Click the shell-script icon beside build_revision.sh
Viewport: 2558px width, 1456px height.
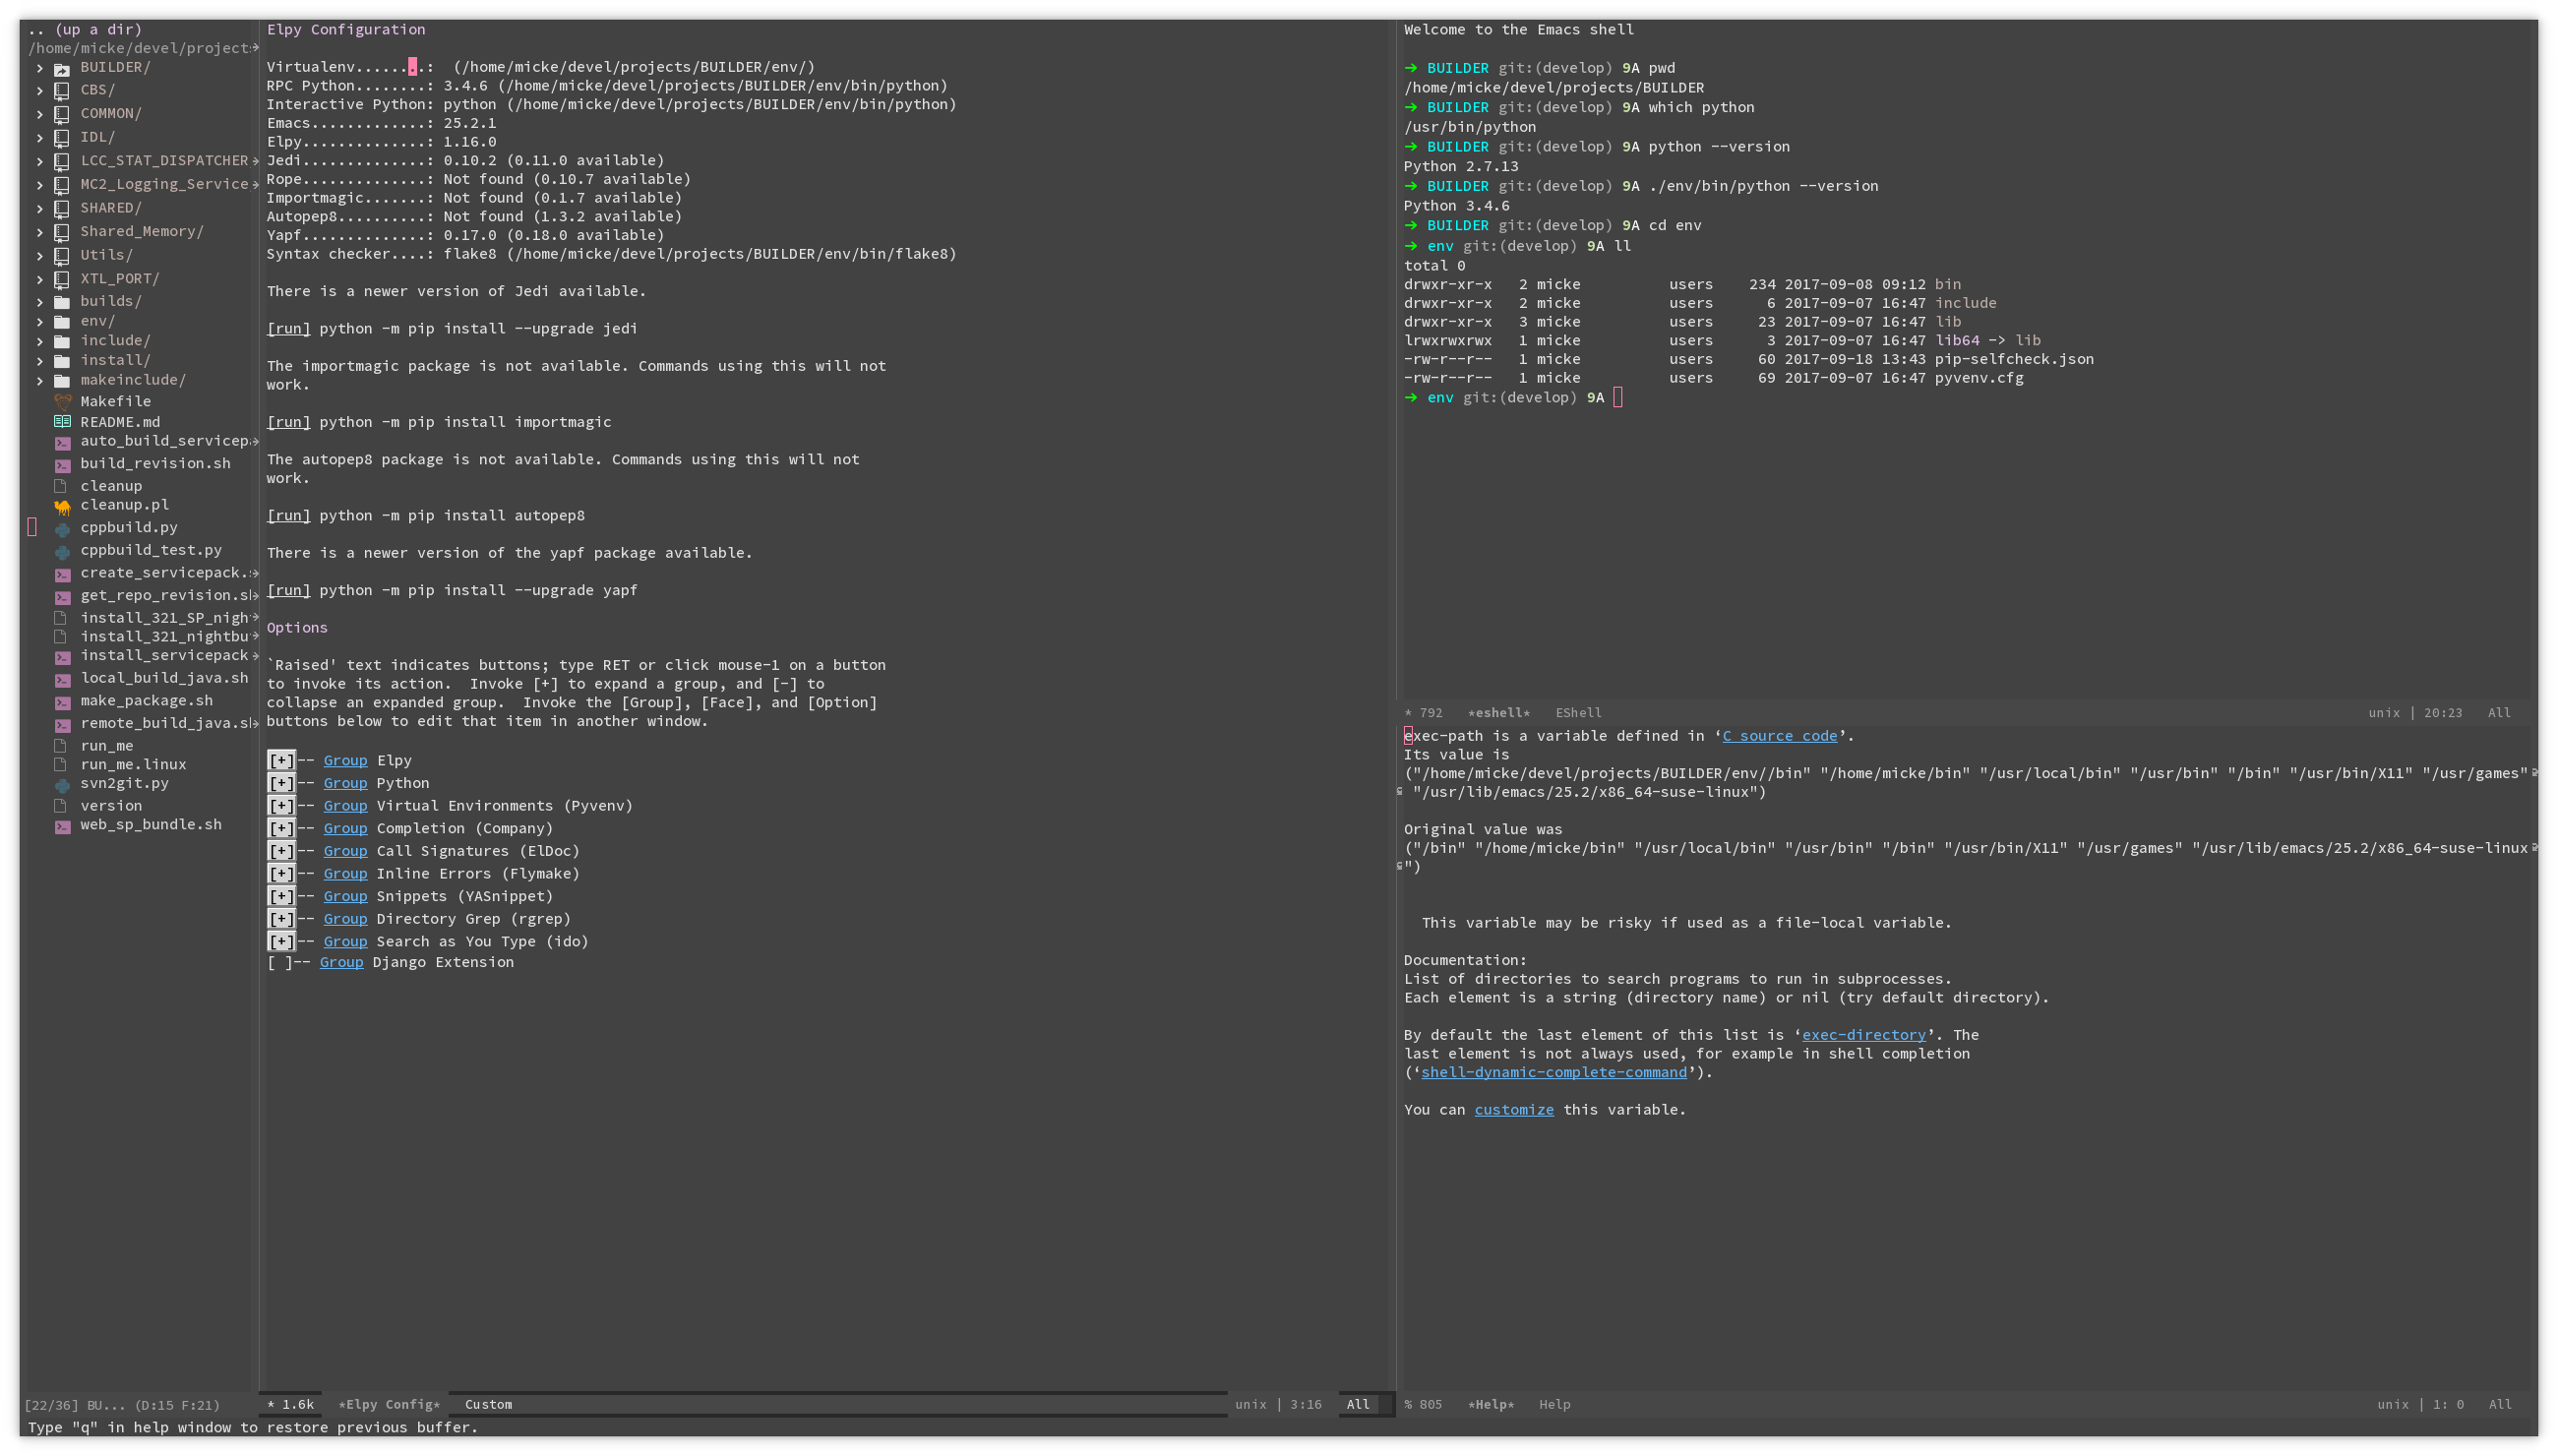pos(62,463)
